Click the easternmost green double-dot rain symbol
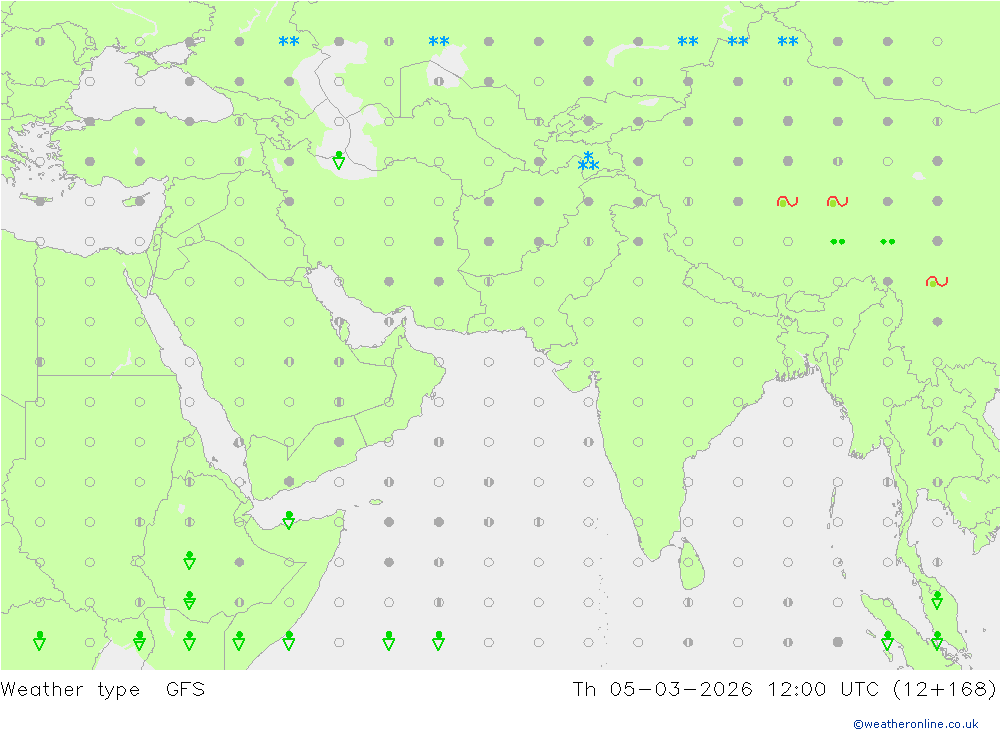 click(x=887, y=242)
